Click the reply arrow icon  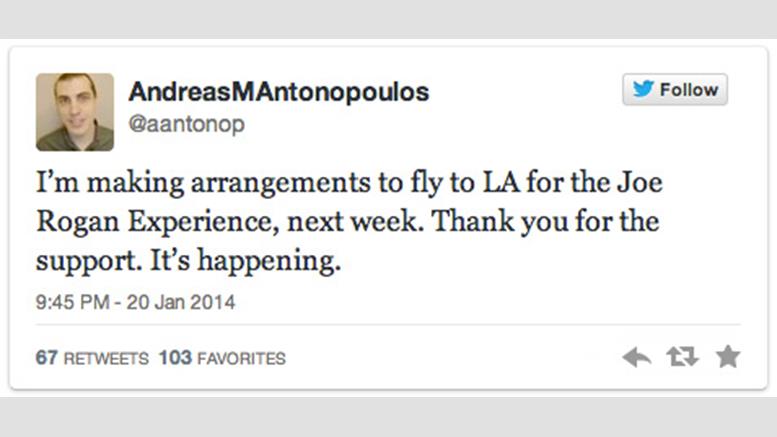click(636, 357)
